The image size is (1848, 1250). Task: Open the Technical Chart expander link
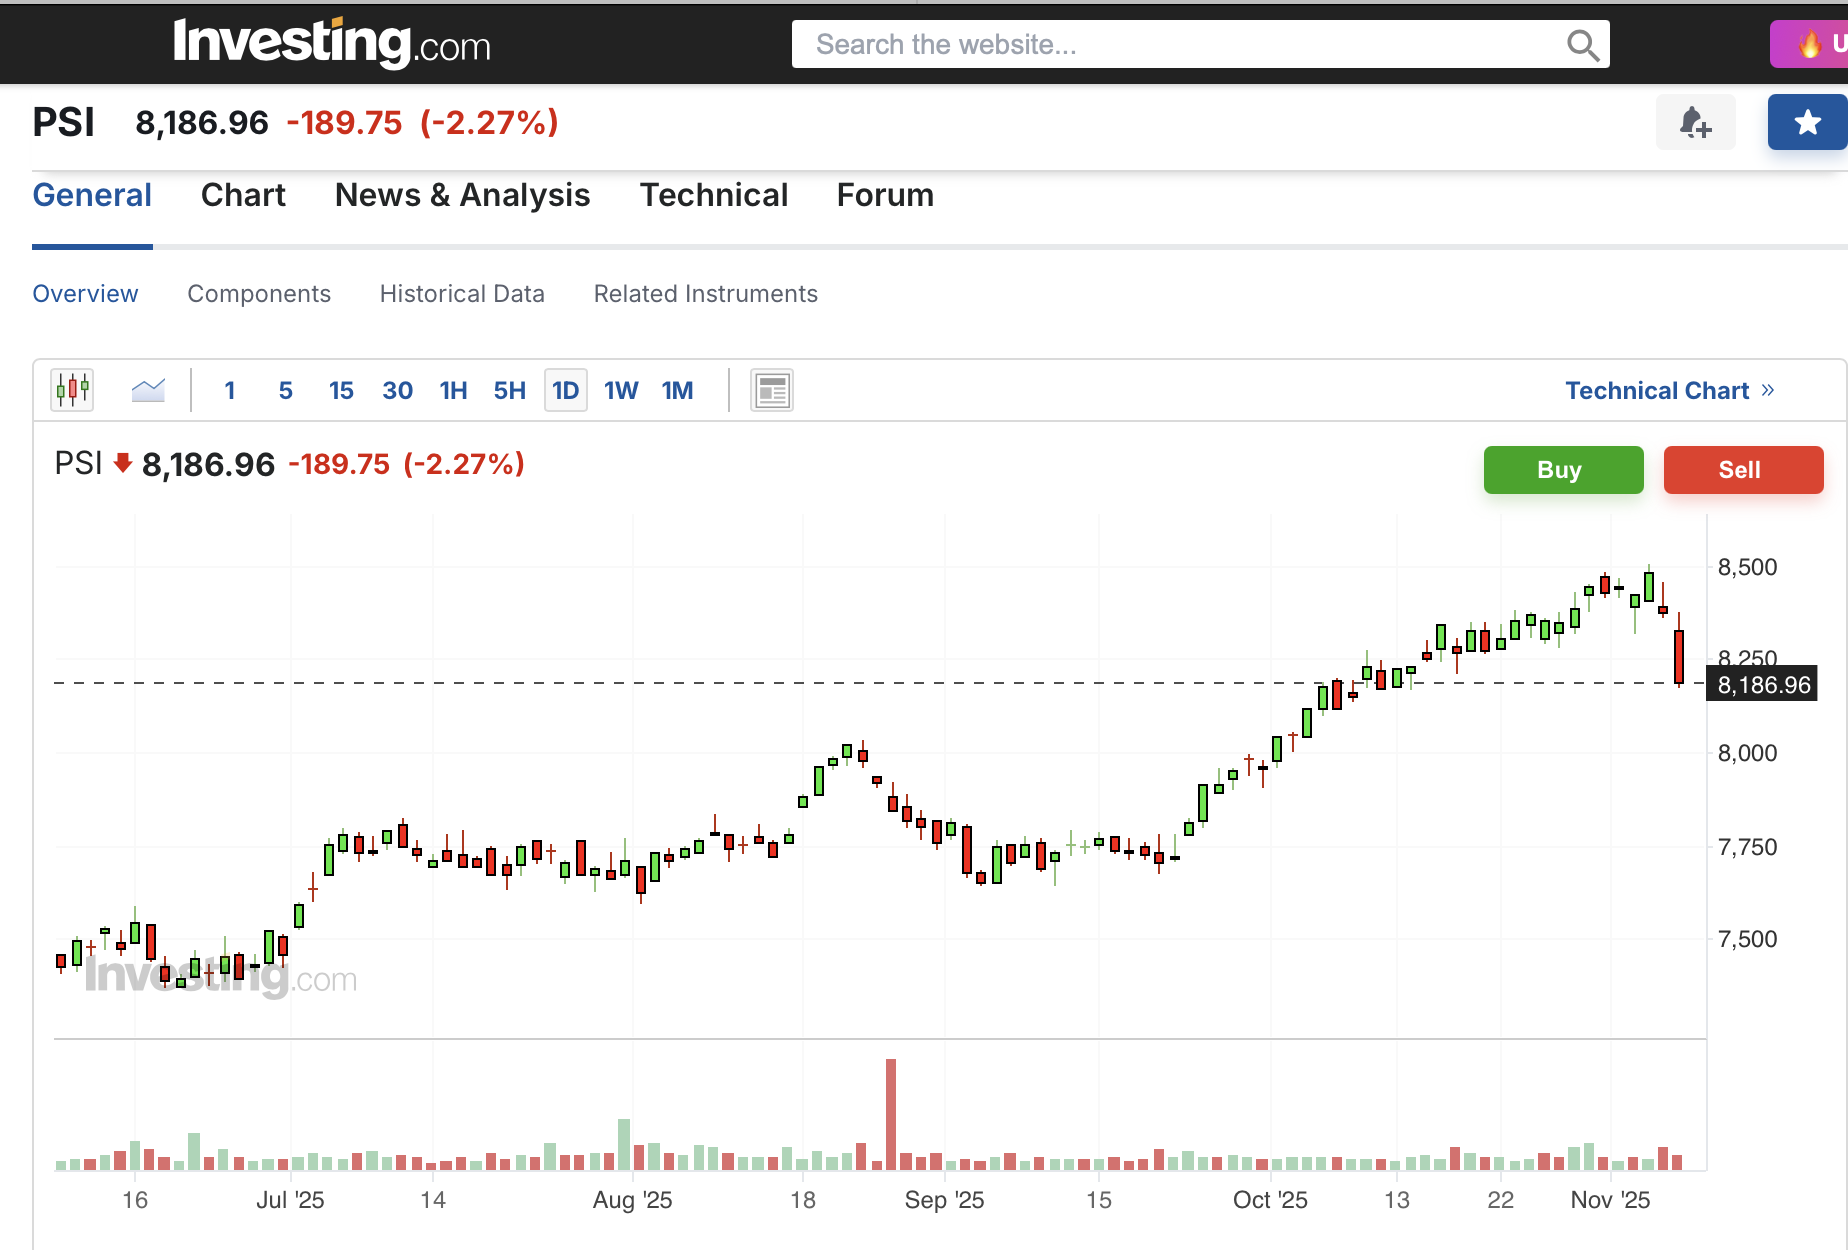click(x=1669, y=390)
